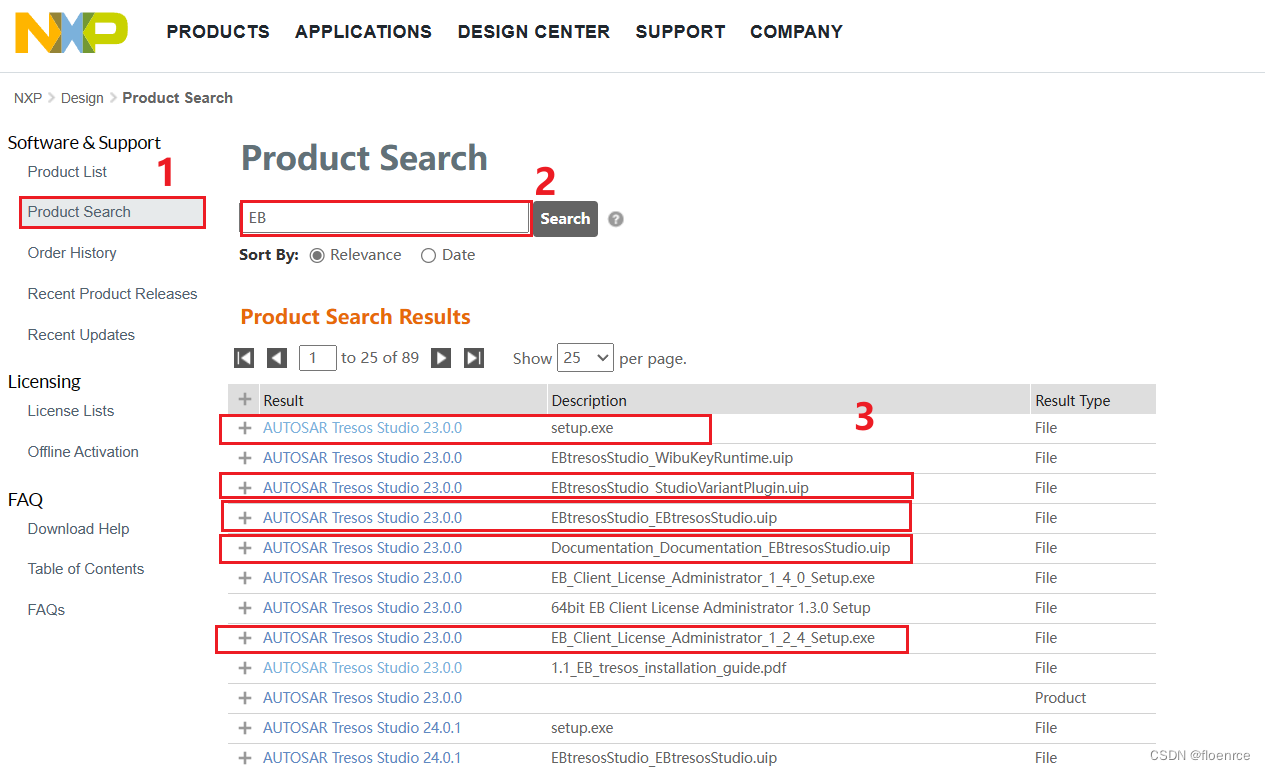This screenshot has height=770, width=1265.
Task: Open Offline Activation link
Action: click(83, 452)
